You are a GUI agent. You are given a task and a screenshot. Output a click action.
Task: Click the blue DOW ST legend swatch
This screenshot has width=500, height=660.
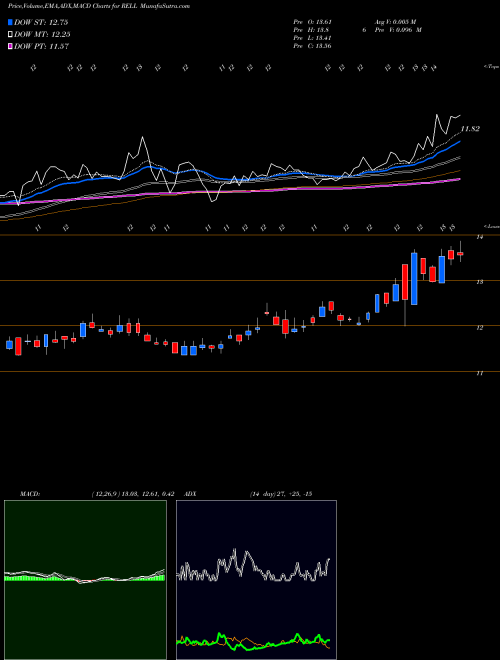10,22
